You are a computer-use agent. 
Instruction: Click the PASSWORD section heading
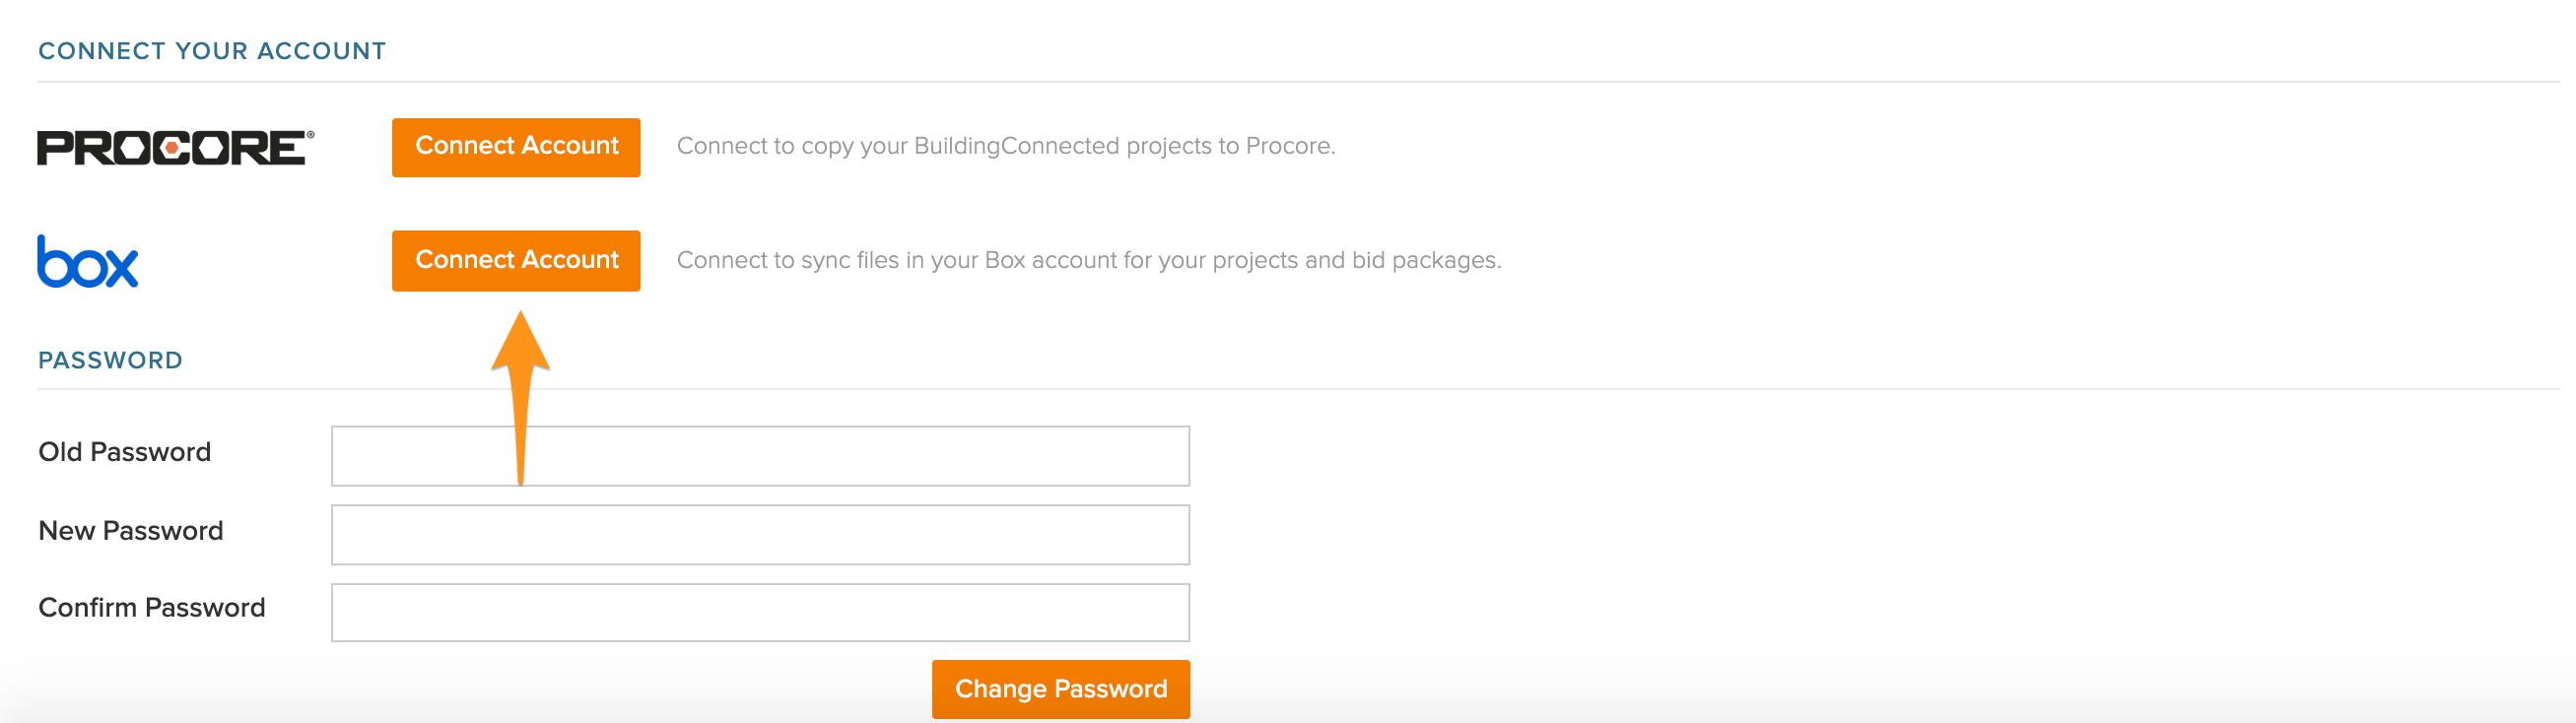pyautogui.click(x=110, y=361)
